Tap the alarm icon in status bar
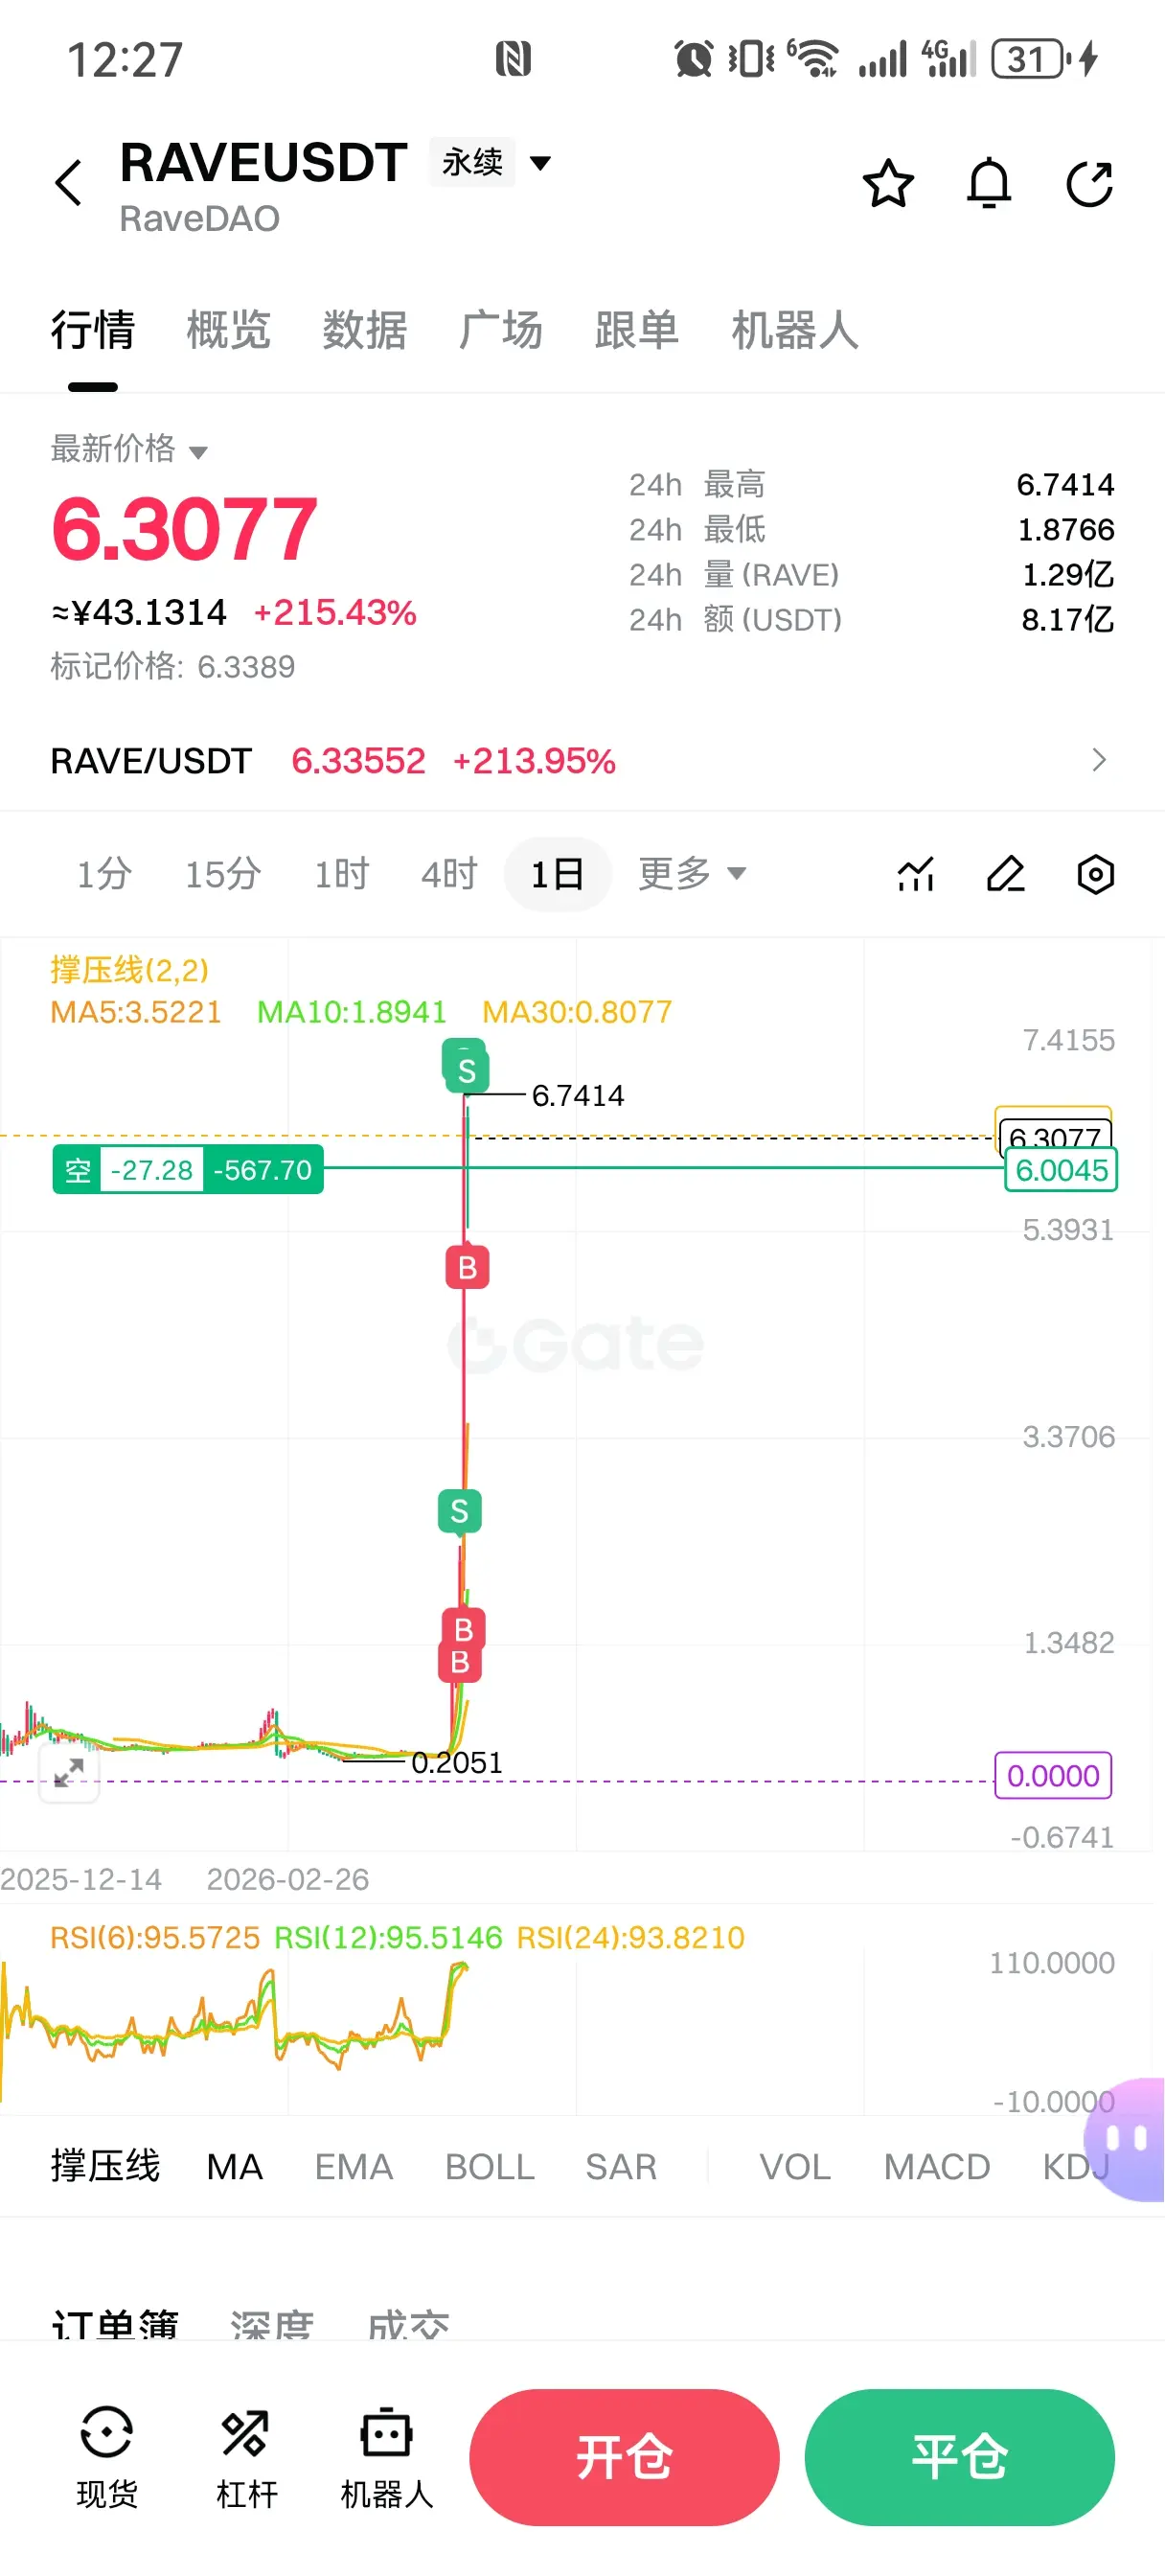The height and width of the screenshot is (2576, 1165). pyautogui.click(x=693, y=59)
